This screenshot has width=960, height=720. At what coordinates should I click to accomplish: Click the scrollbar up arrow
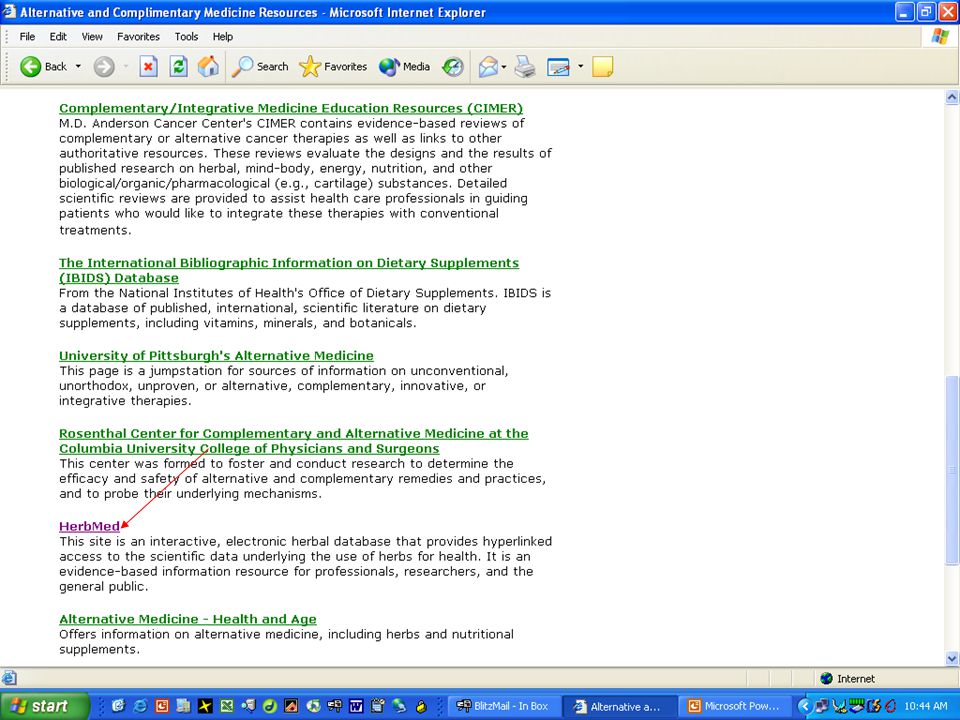(x=952, y=97)
